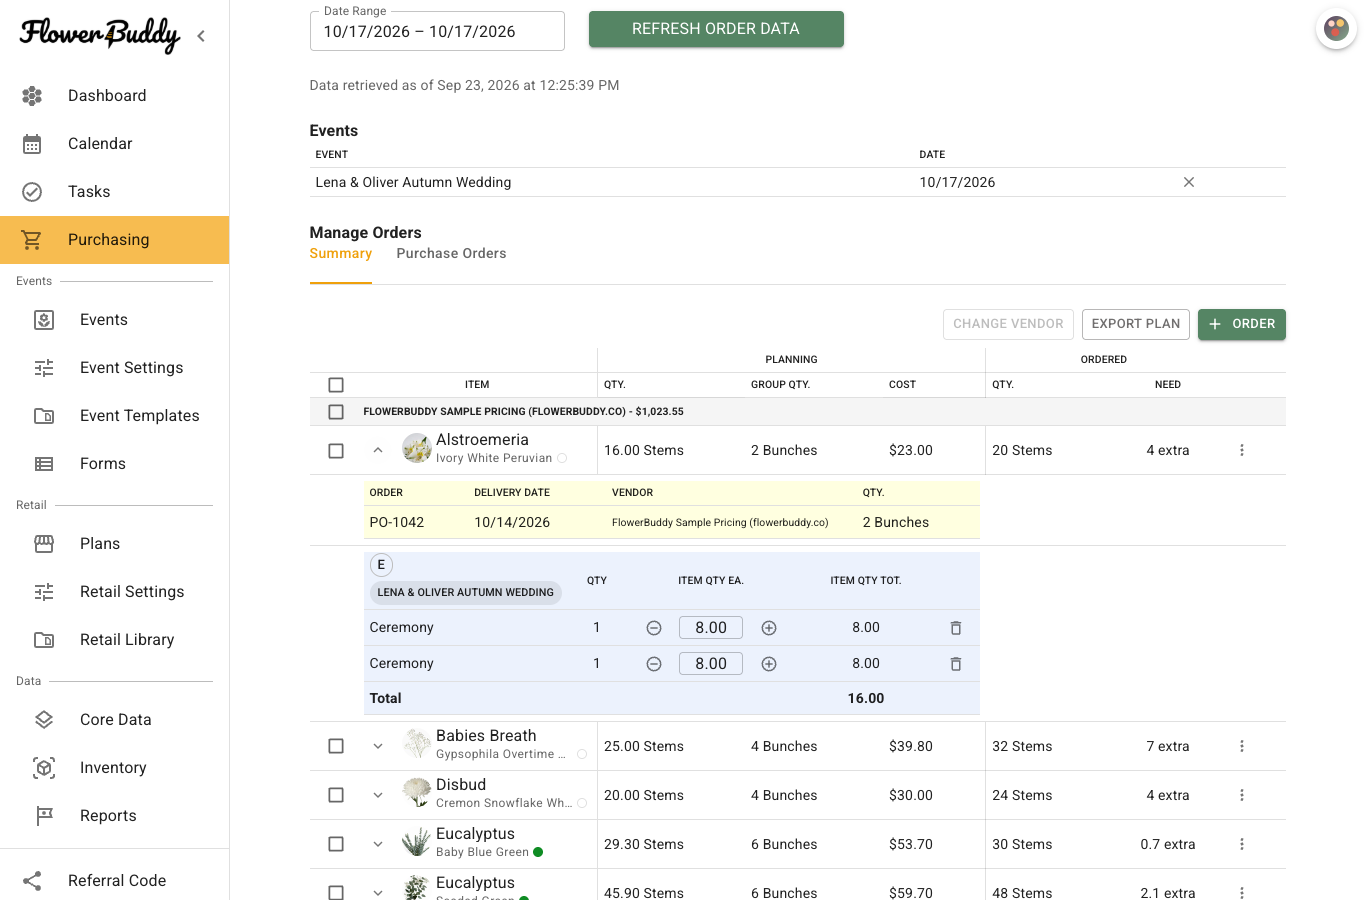This screenshot has width=1365, height=900.
Task: Check the Alstroemeria item checkbox
Action: (x=336, y=451)
